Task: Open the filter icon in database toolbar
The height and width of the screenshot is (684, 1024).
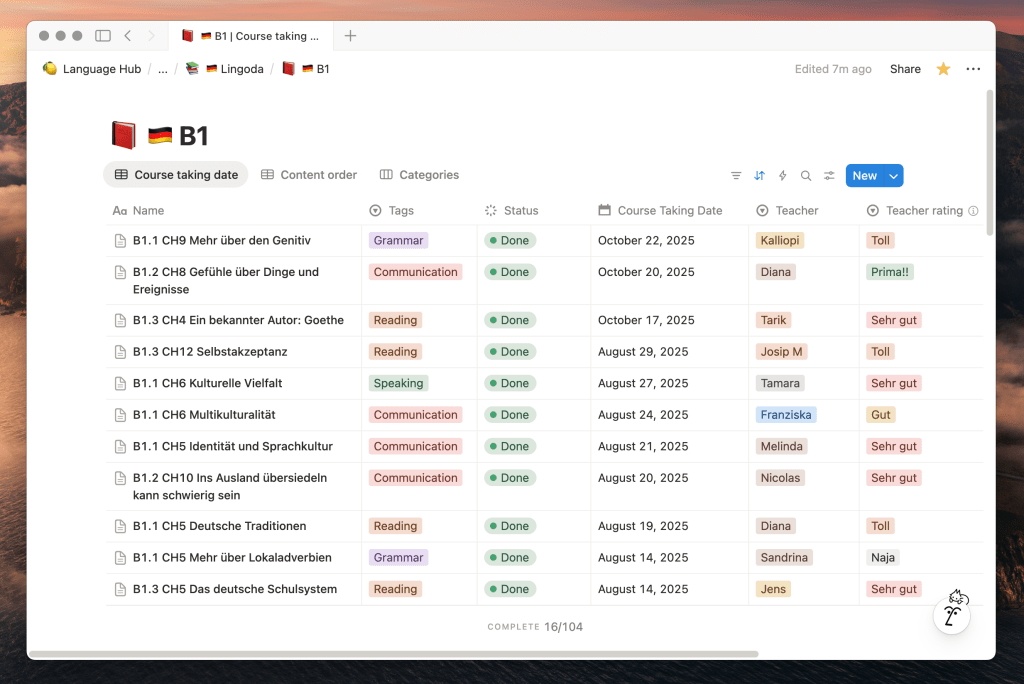Action: click(736, 176)
